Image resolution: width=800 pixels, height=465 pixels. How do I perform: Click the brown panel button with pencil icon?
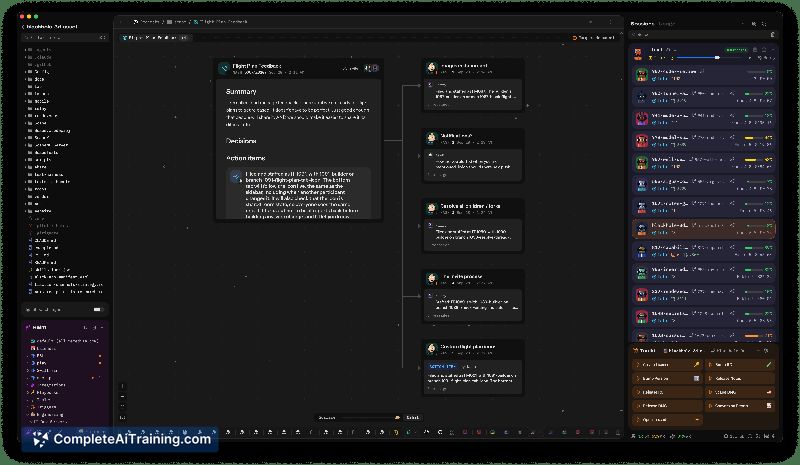(740, 364)
